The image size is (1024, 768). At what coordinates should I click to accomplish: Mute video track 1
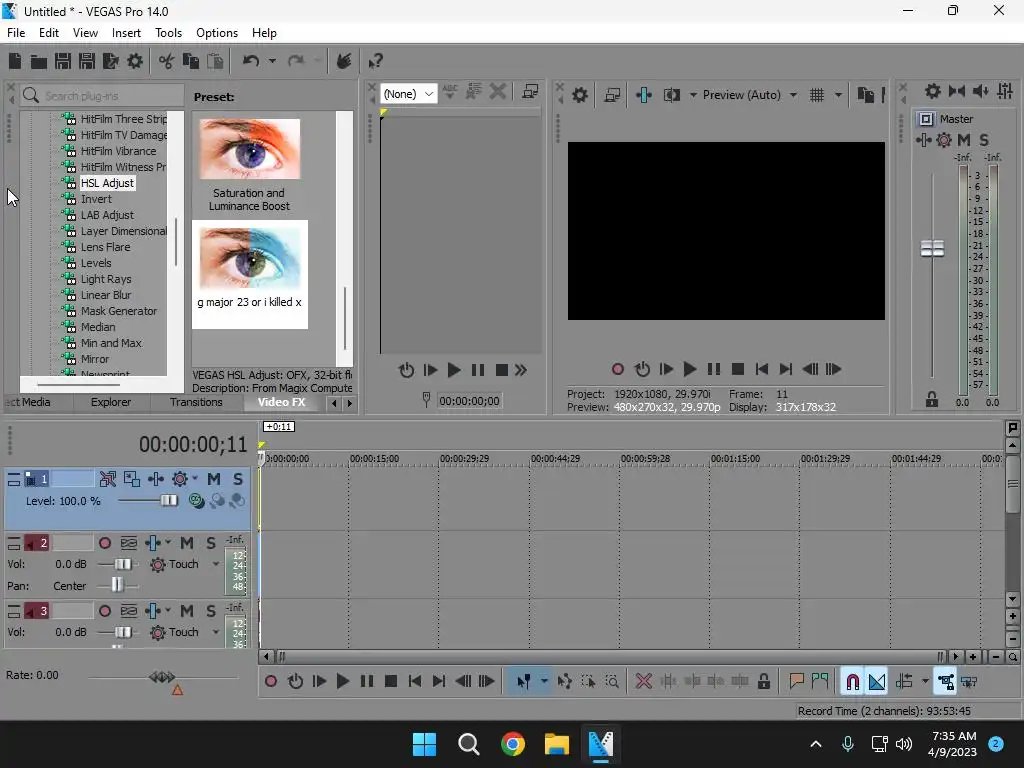pos(214,479)
